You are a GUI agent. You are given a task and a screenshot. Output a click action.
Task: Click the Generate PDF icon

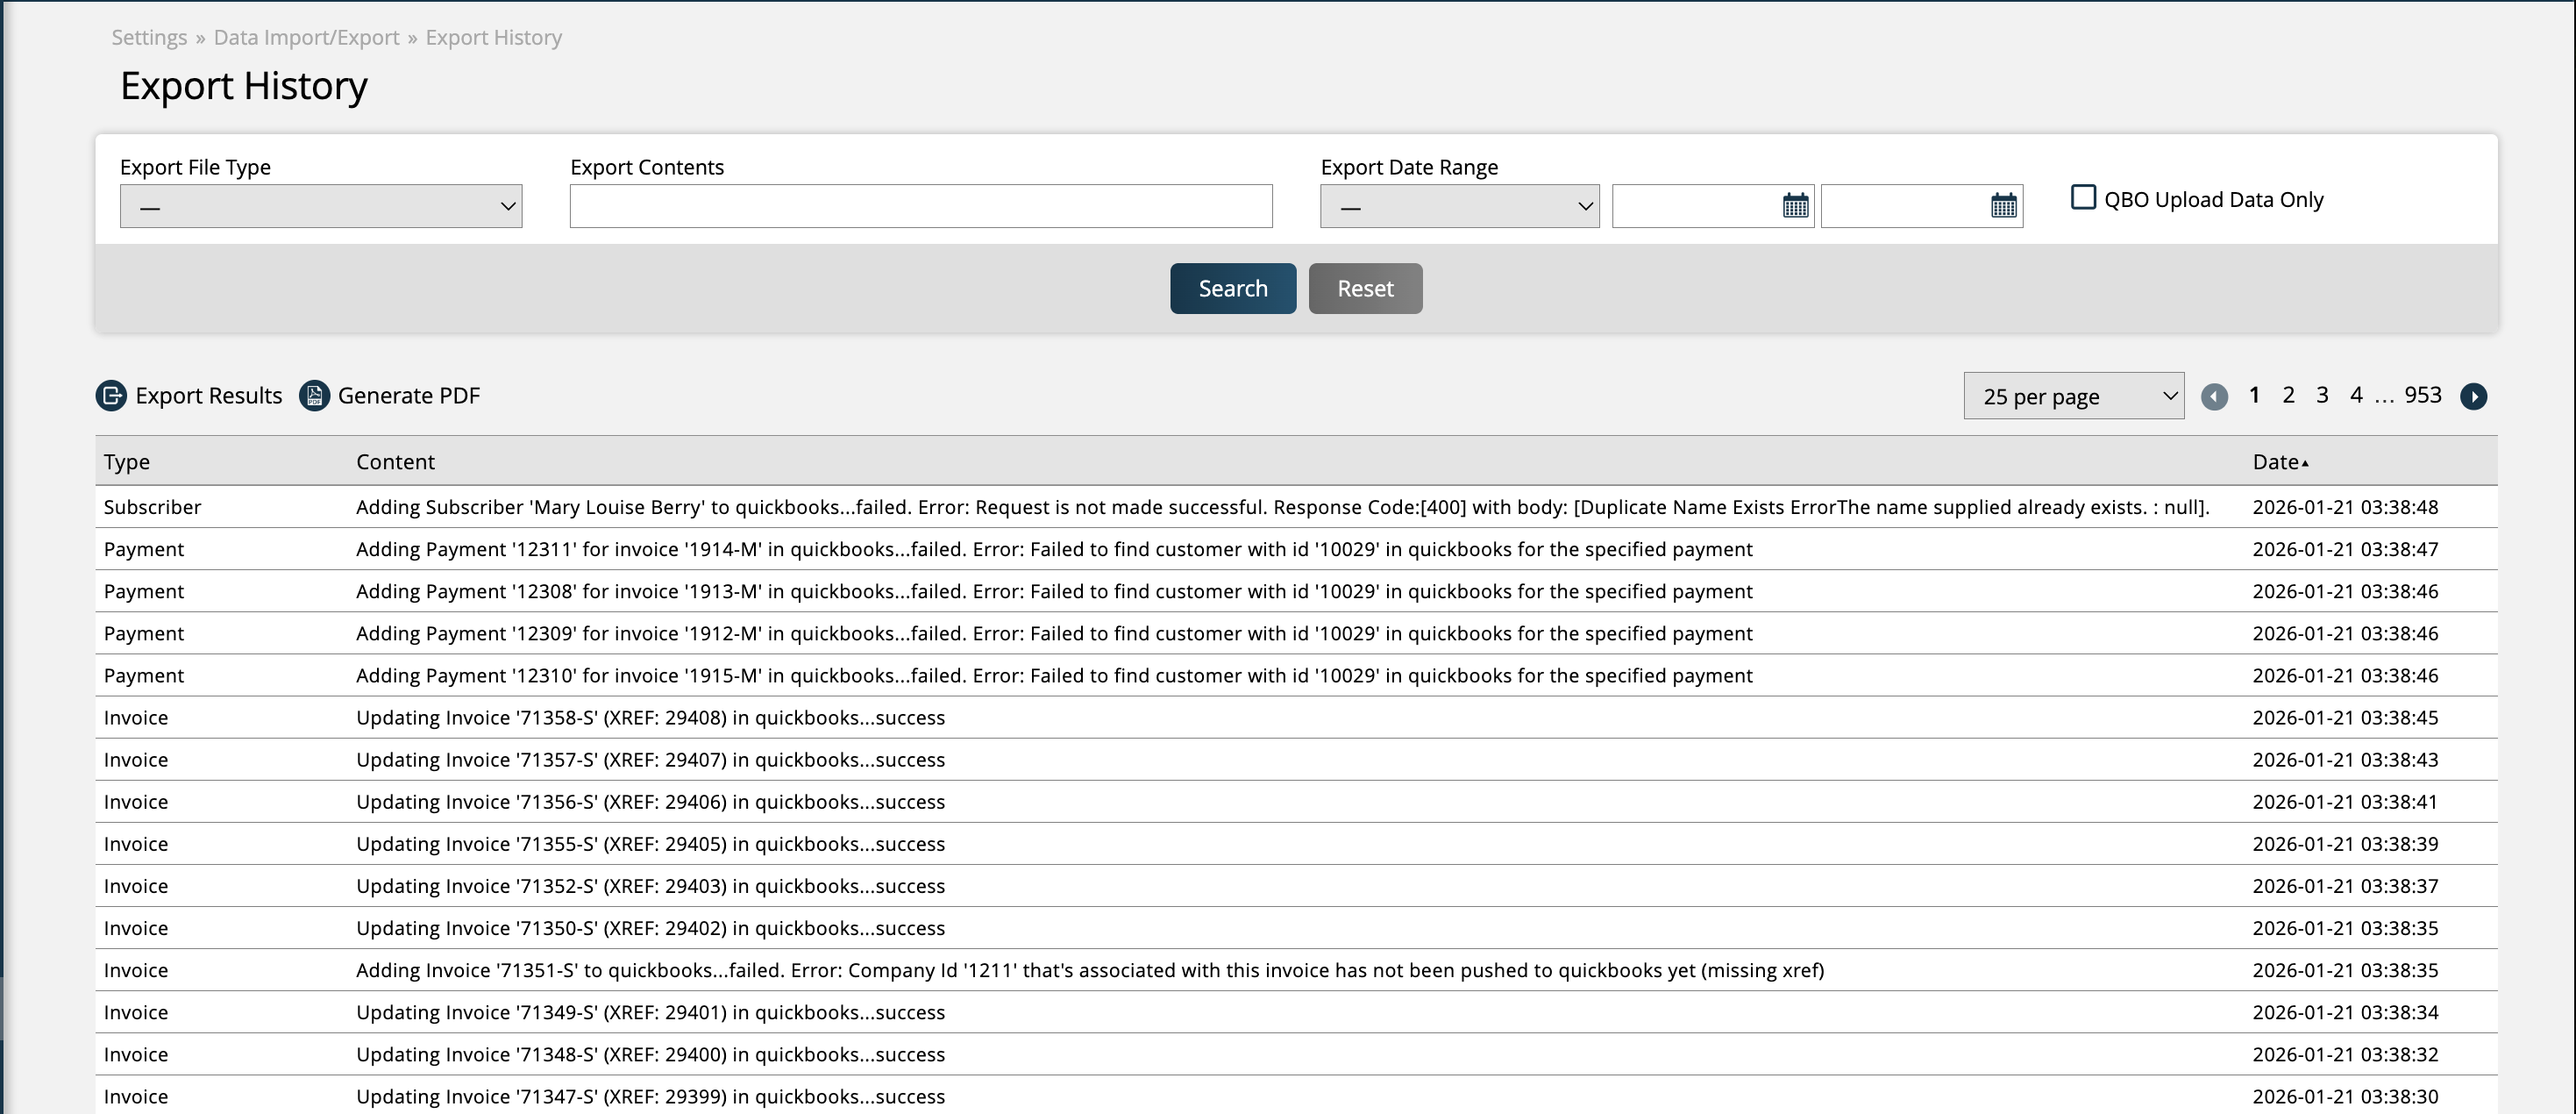click(314, 396)
